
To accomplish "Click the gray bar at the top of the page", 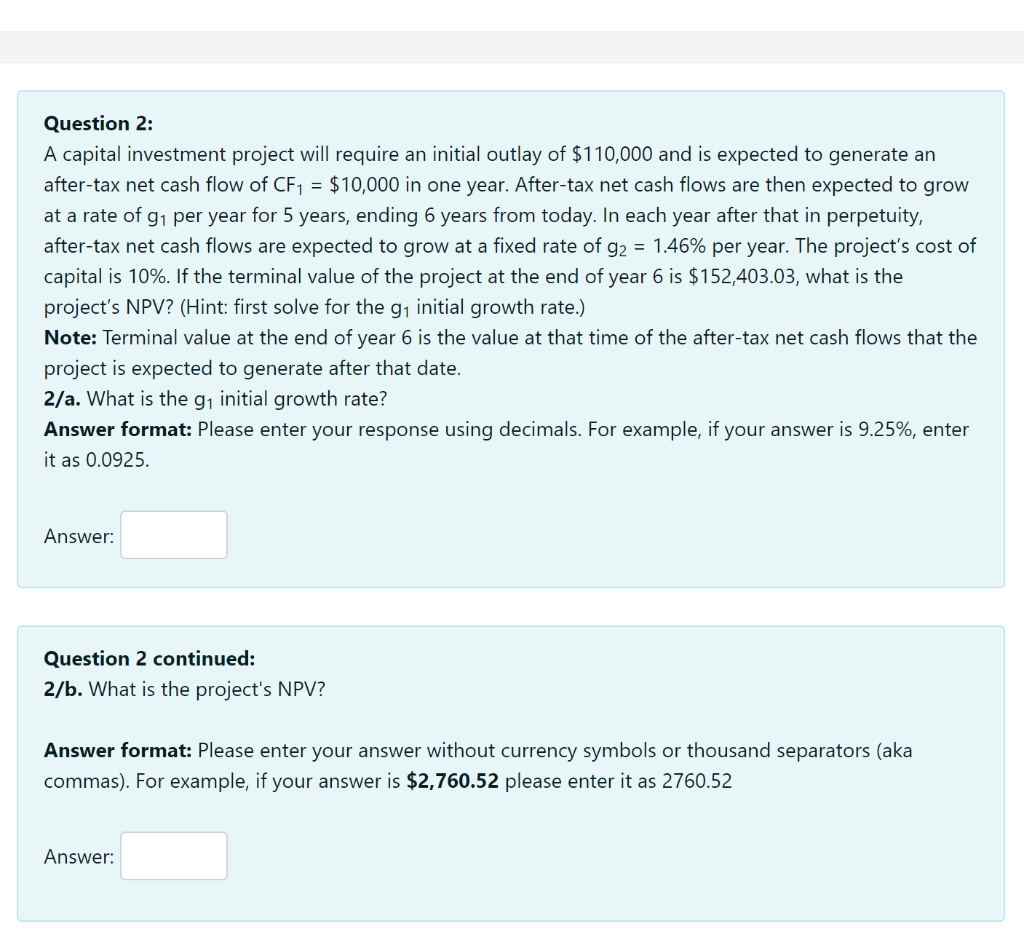I will coord(512,45).
